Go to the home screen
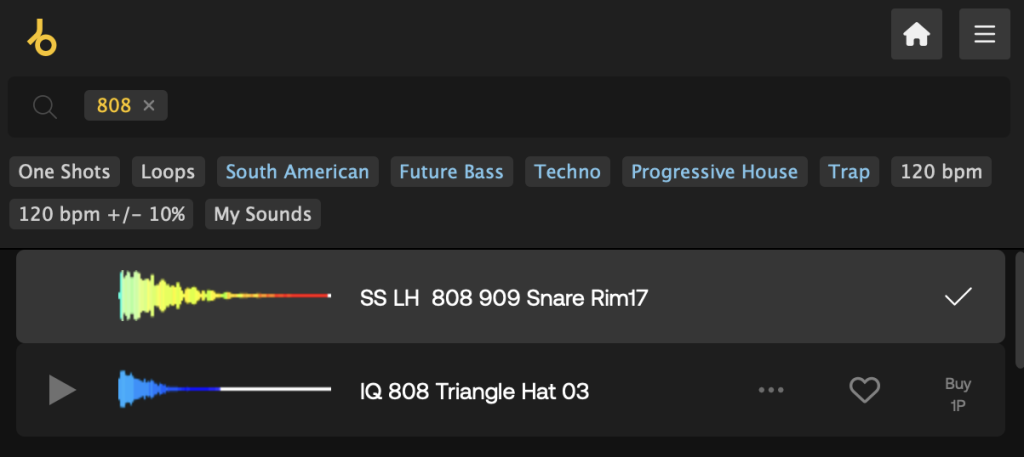Screen dimensions: 1024x457 point(916,35)
